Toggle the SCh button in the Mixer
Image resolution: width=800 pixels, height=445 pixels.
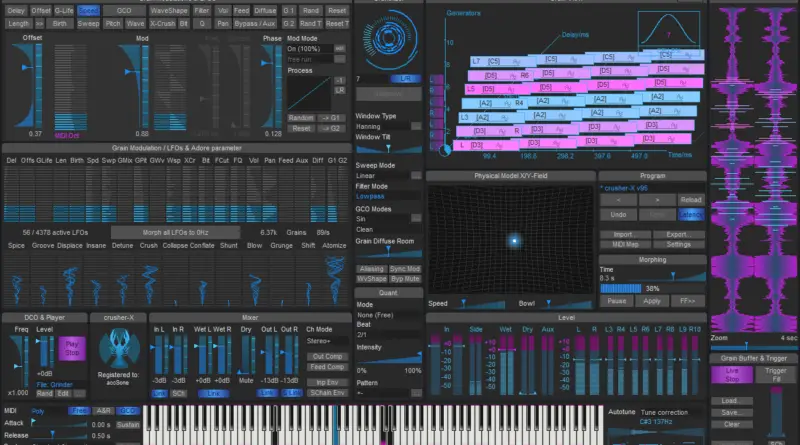[178, 393]
